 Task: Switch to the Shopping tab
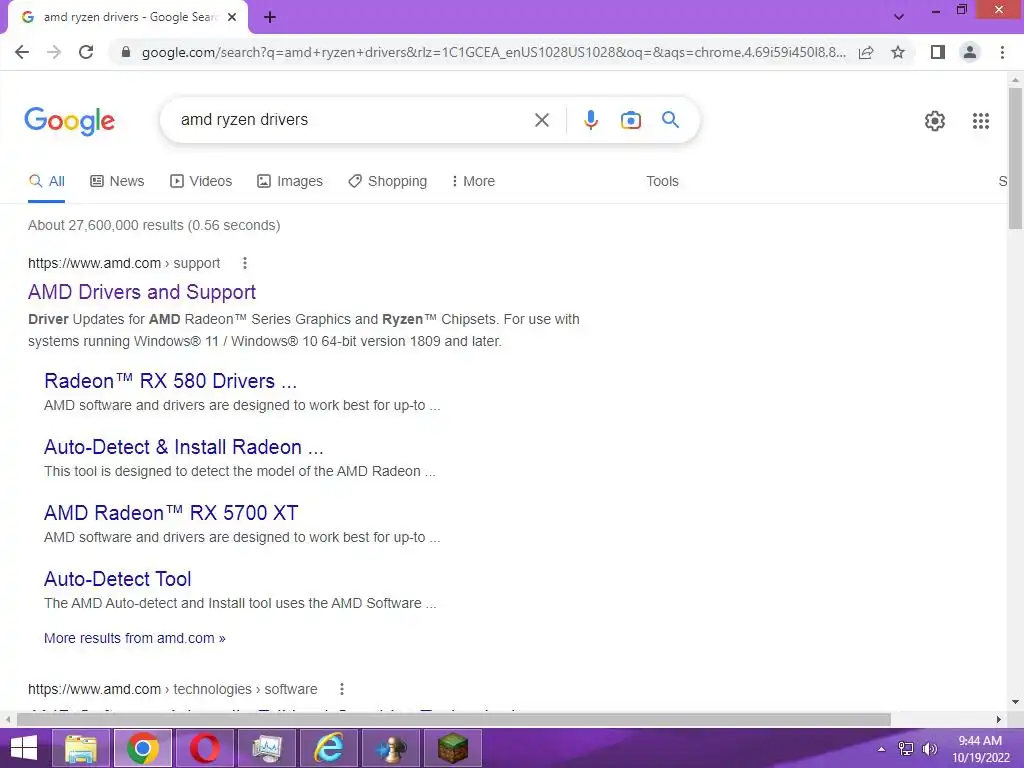[387, 182]
